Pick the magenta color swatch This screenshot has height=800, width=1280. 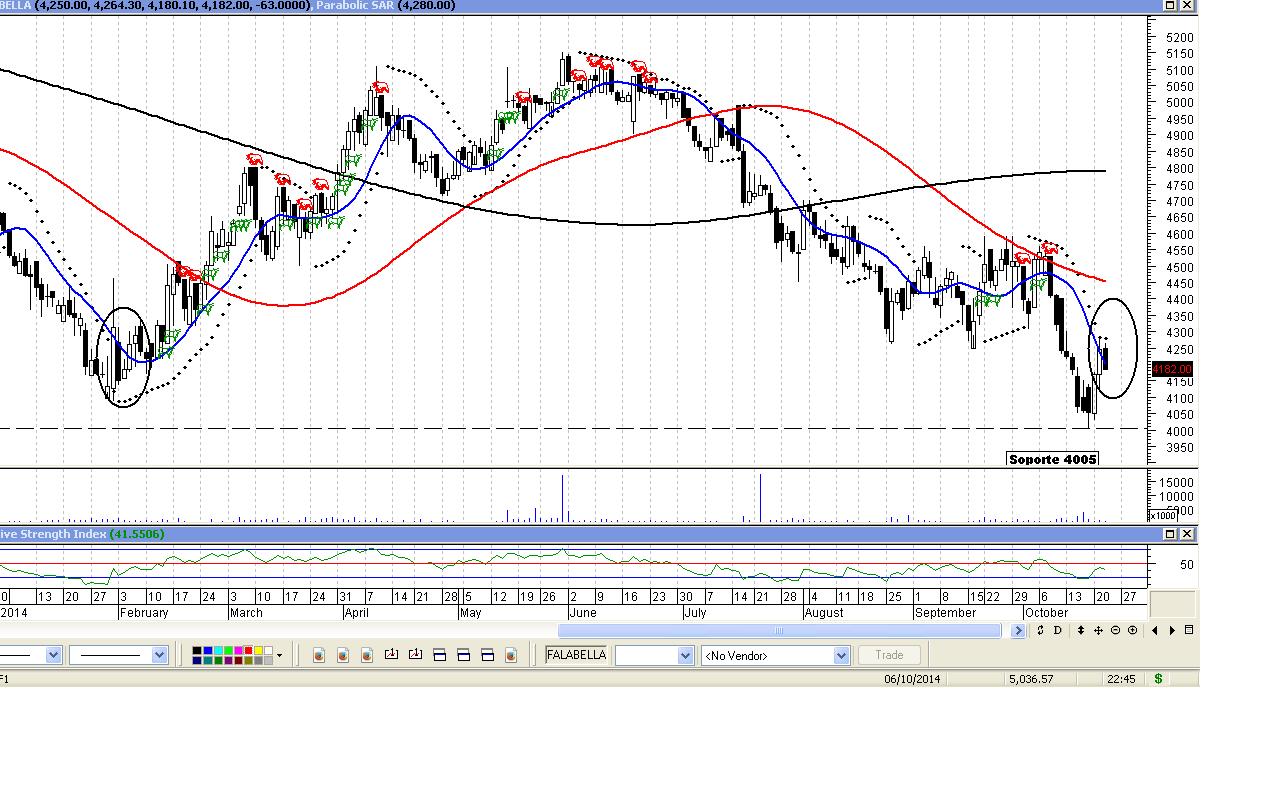pos(238,651)
